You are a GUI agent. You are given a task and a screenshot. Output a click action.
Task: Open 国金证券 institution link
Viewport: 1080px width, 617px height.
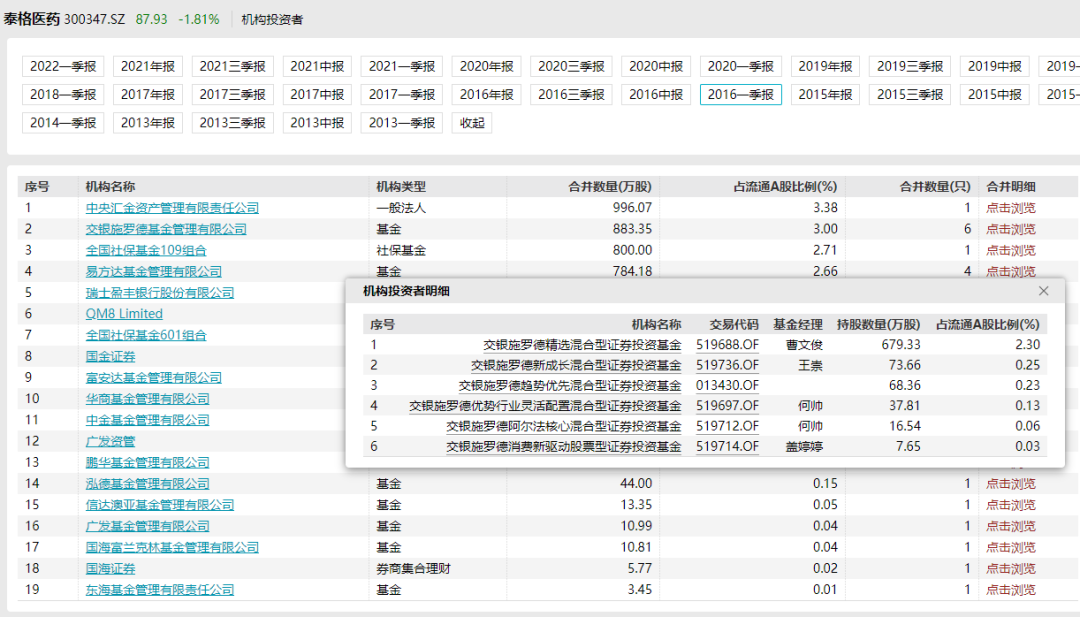110,356
